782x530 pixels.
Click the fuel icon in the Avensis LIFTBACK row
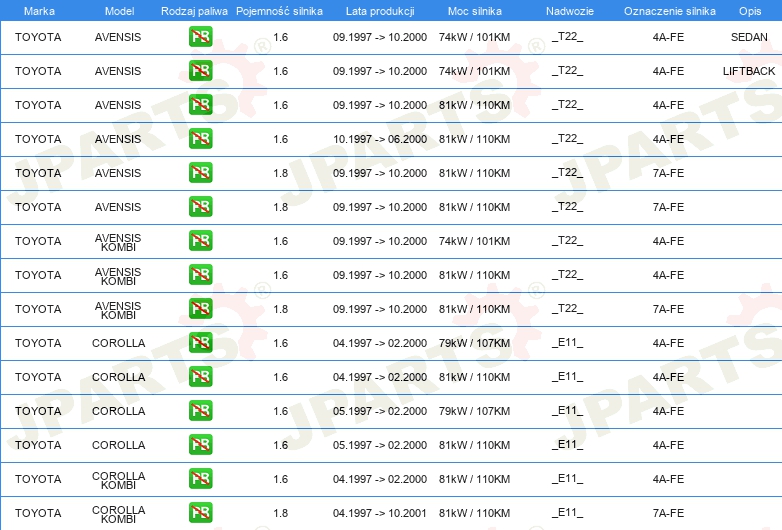[x=200, y=71]
